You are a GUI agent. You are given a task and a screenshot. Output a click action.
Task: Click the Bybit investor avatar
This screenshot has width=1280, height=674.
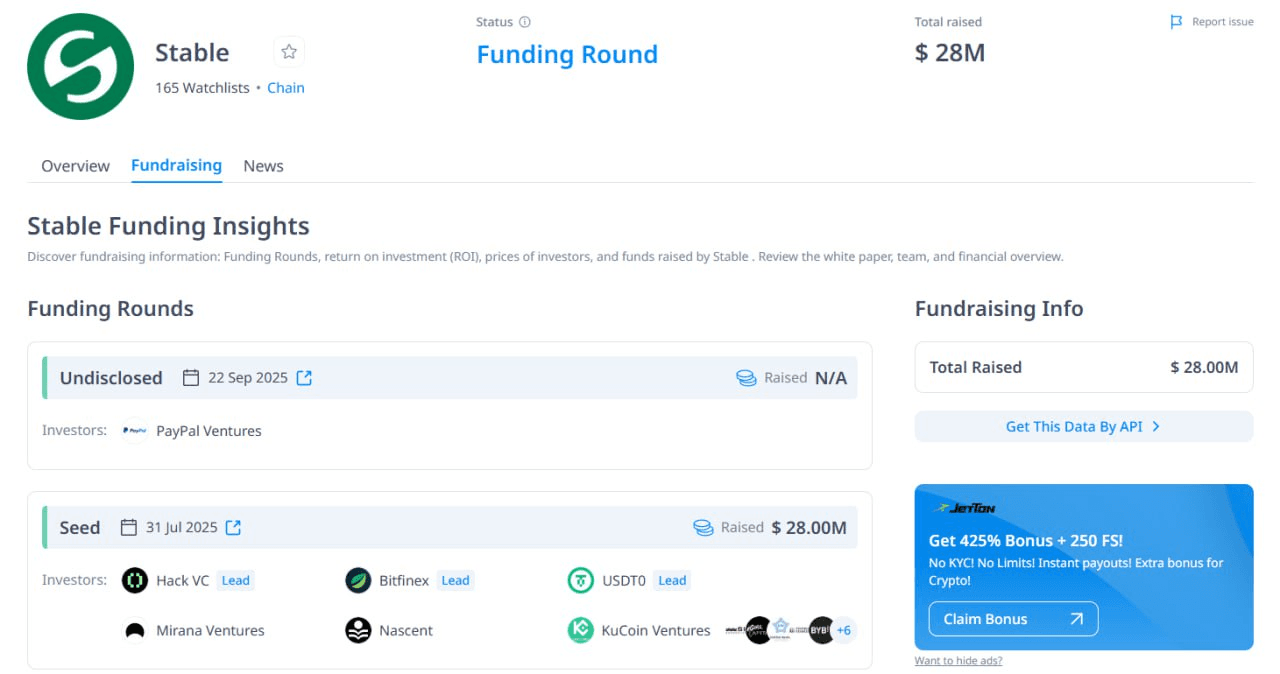point(821,630)
